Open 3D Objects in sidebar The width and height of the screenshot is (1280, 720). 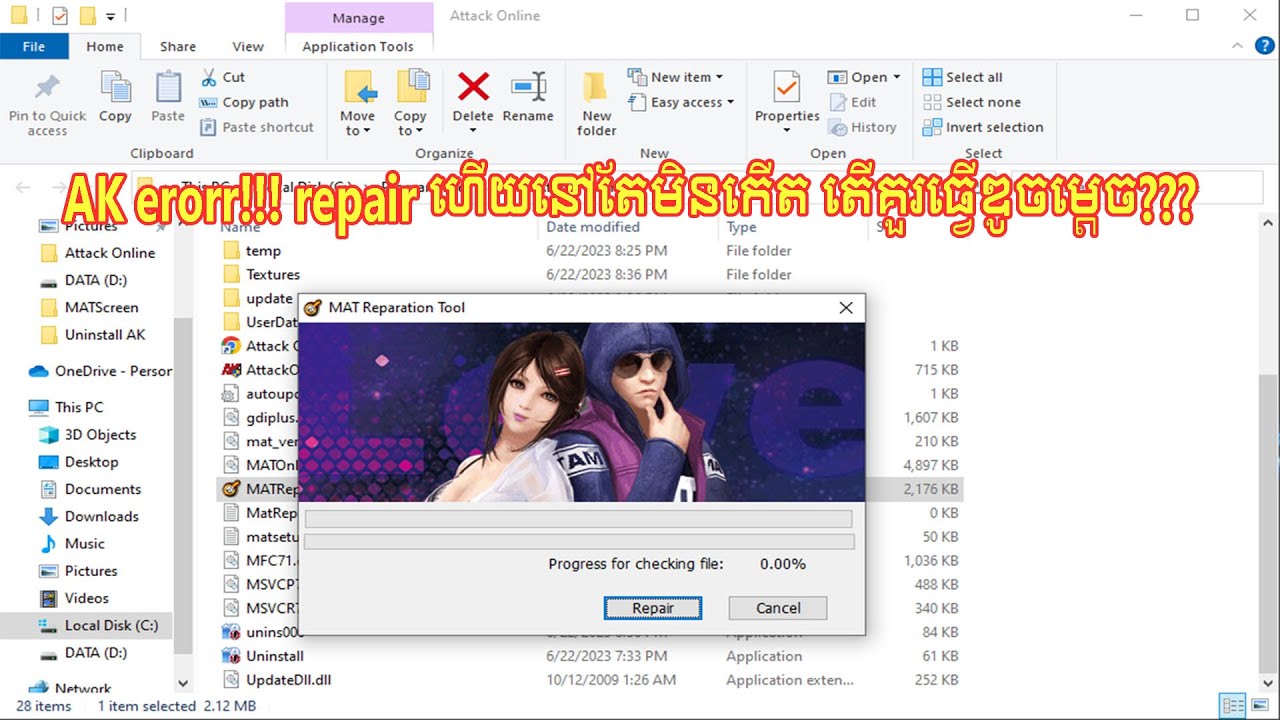[88, 434]
